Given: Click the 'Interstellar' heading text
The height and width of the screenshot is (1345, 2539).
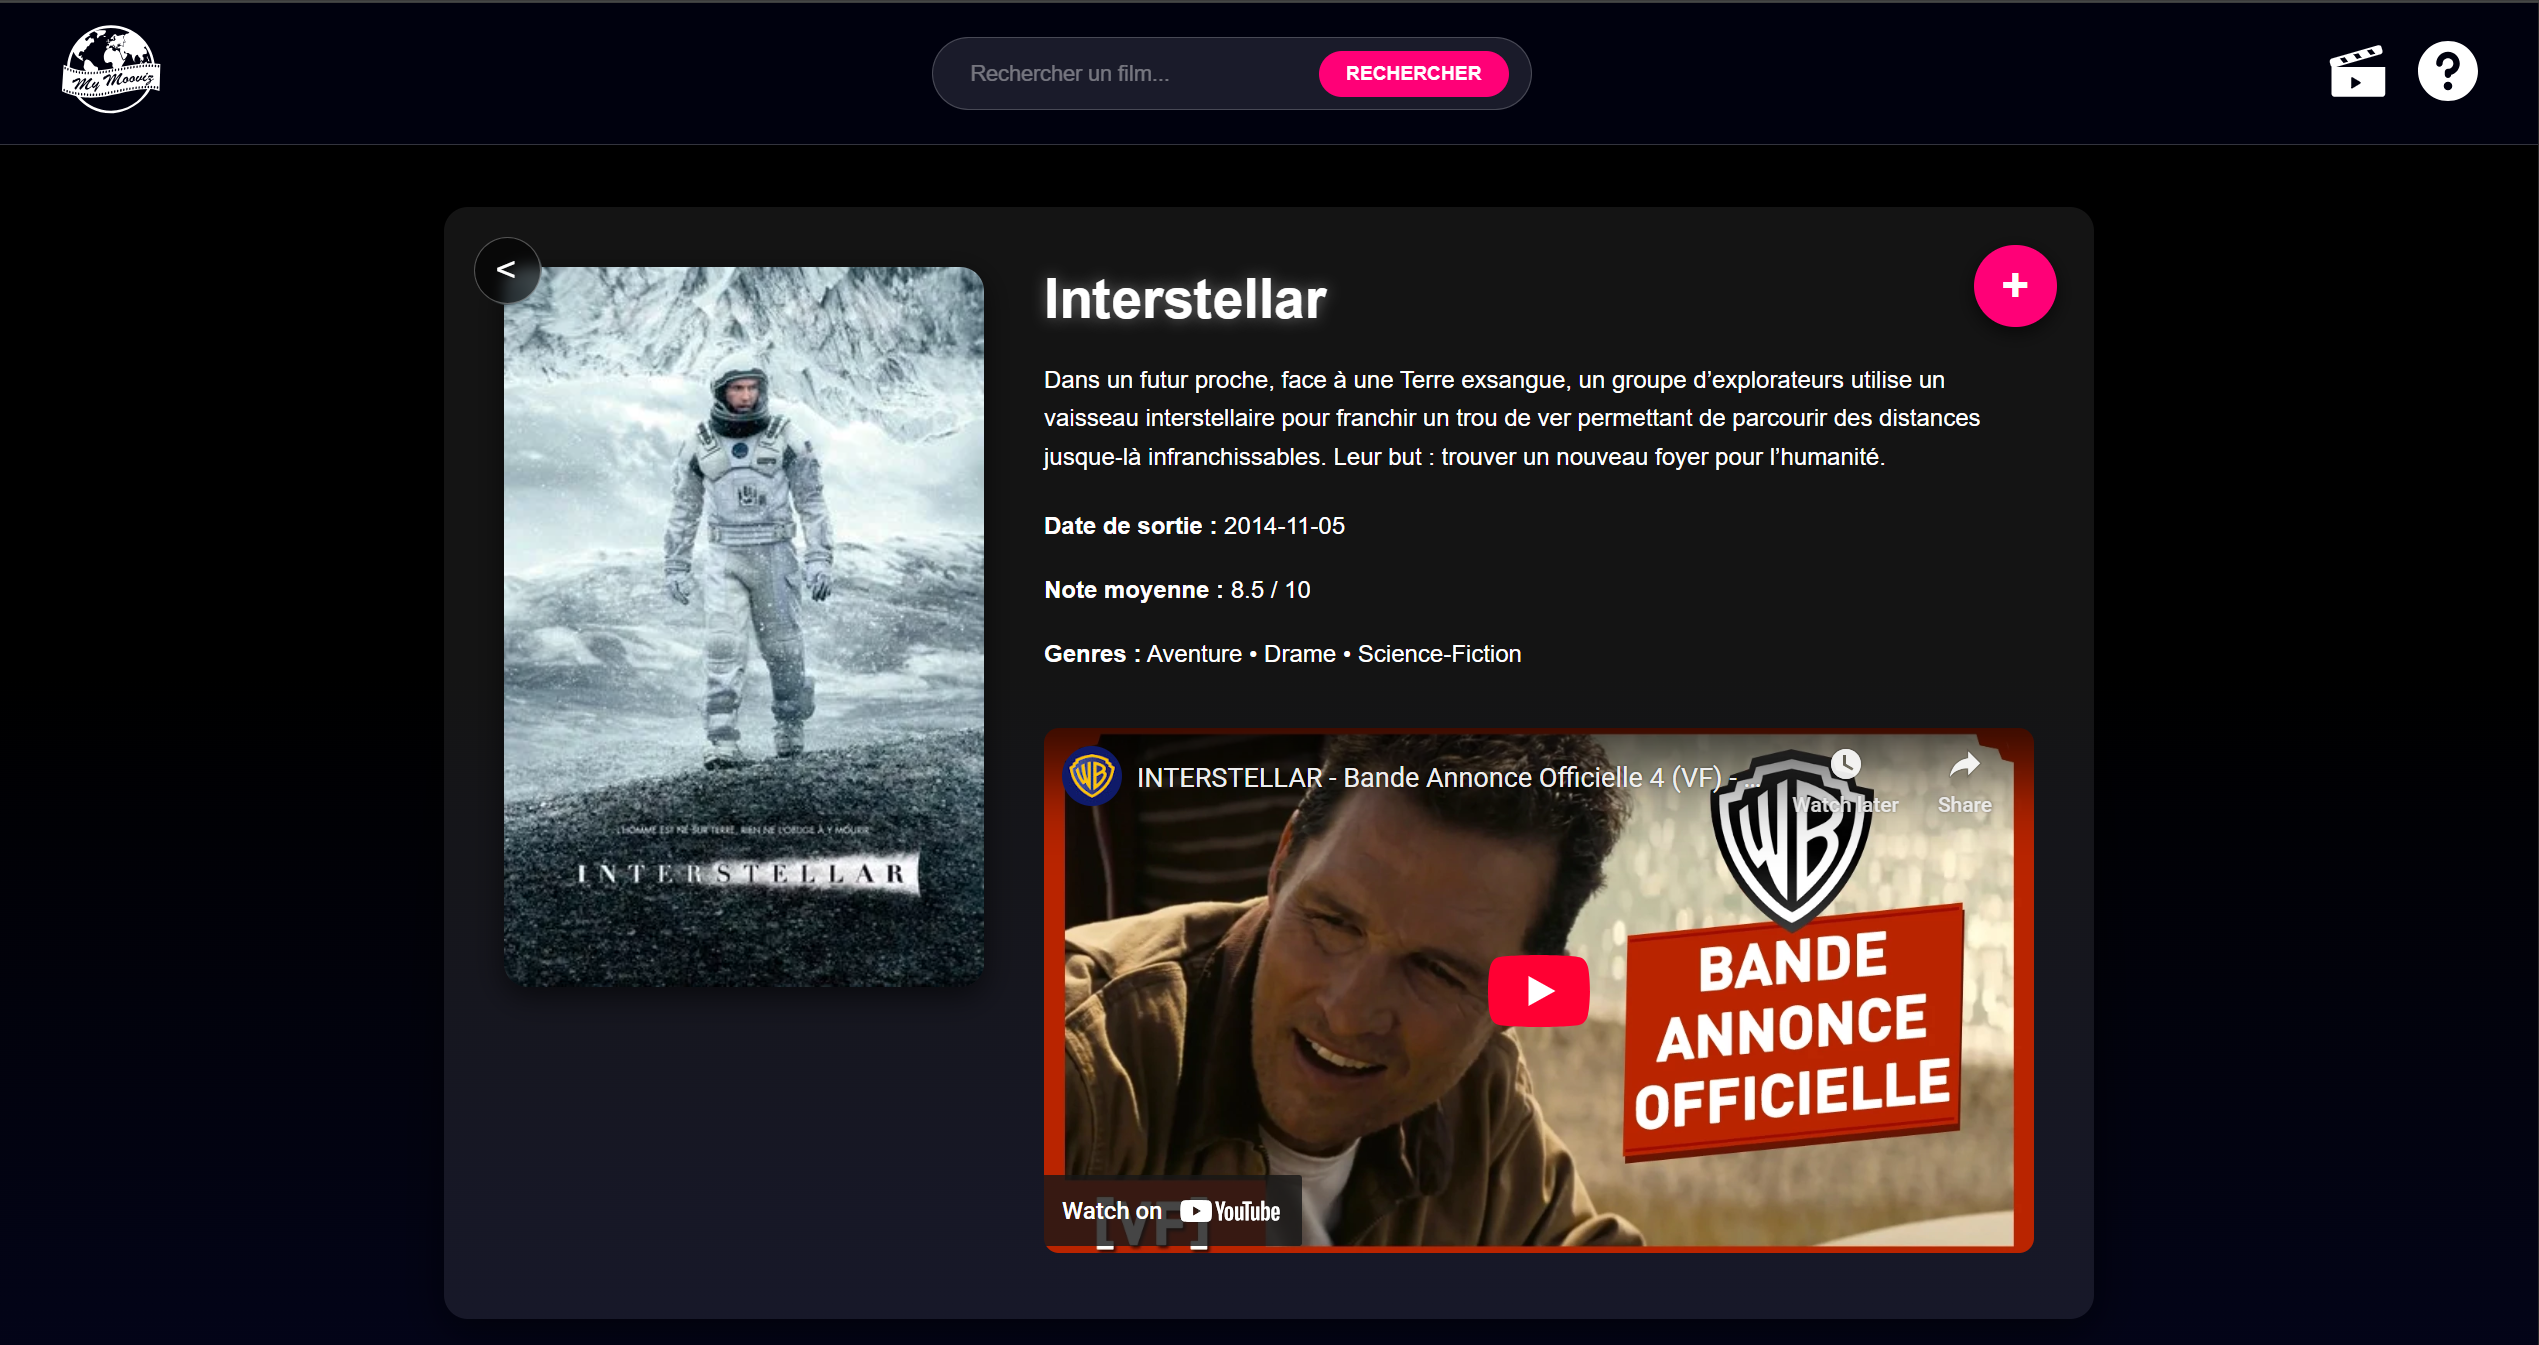Looking at the screenshot, I should pyautogui.click(x=1185, y=299).
